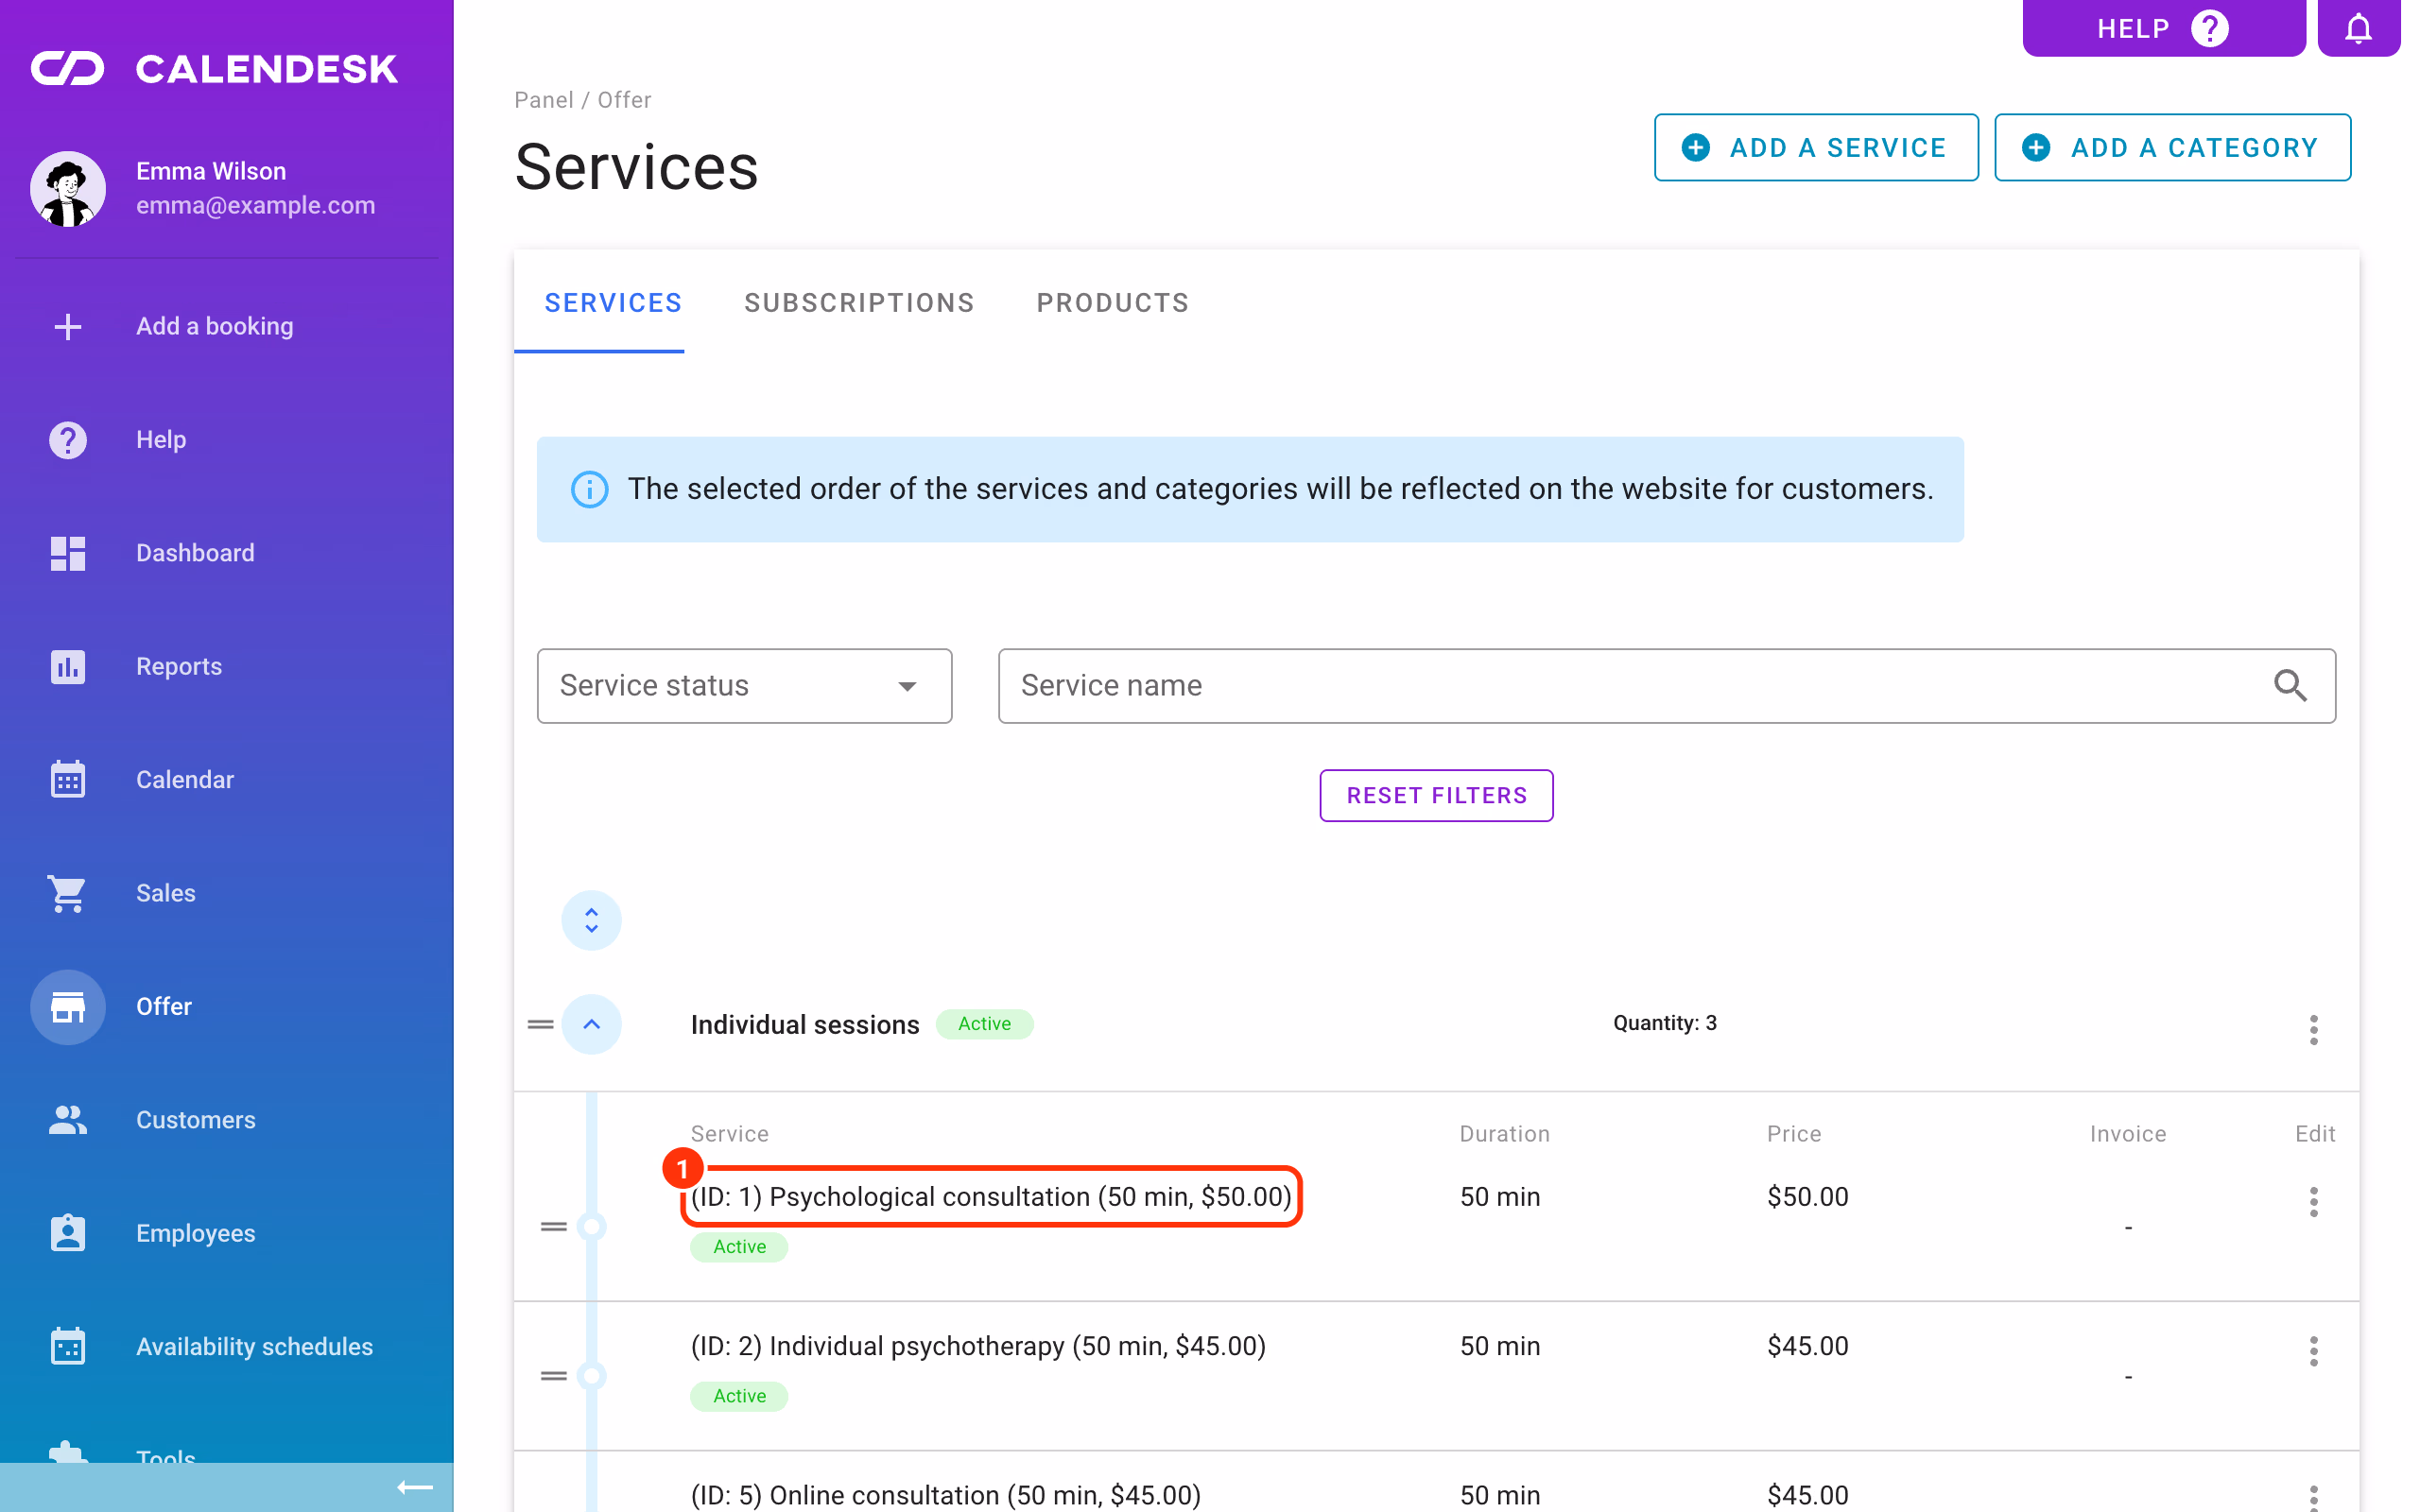Switch to the SUBSCRIPTIONS tab
The height and width of the screenshot is (1512, 2420).
click(858, 303)
